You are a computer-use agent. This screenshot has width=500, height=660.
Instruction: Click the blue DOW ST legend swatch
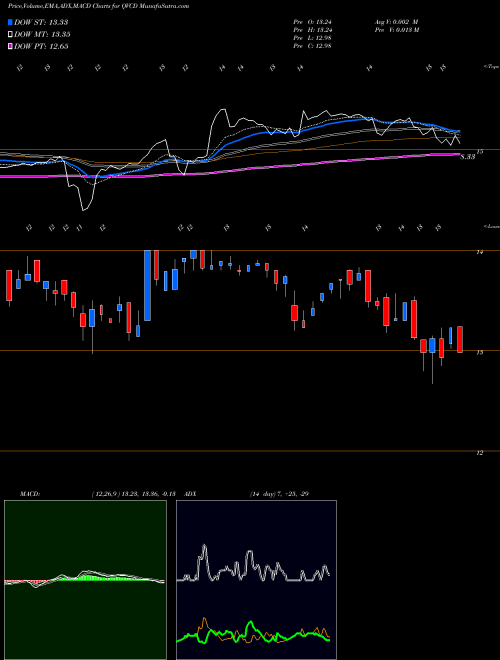[x=10, y=22]
